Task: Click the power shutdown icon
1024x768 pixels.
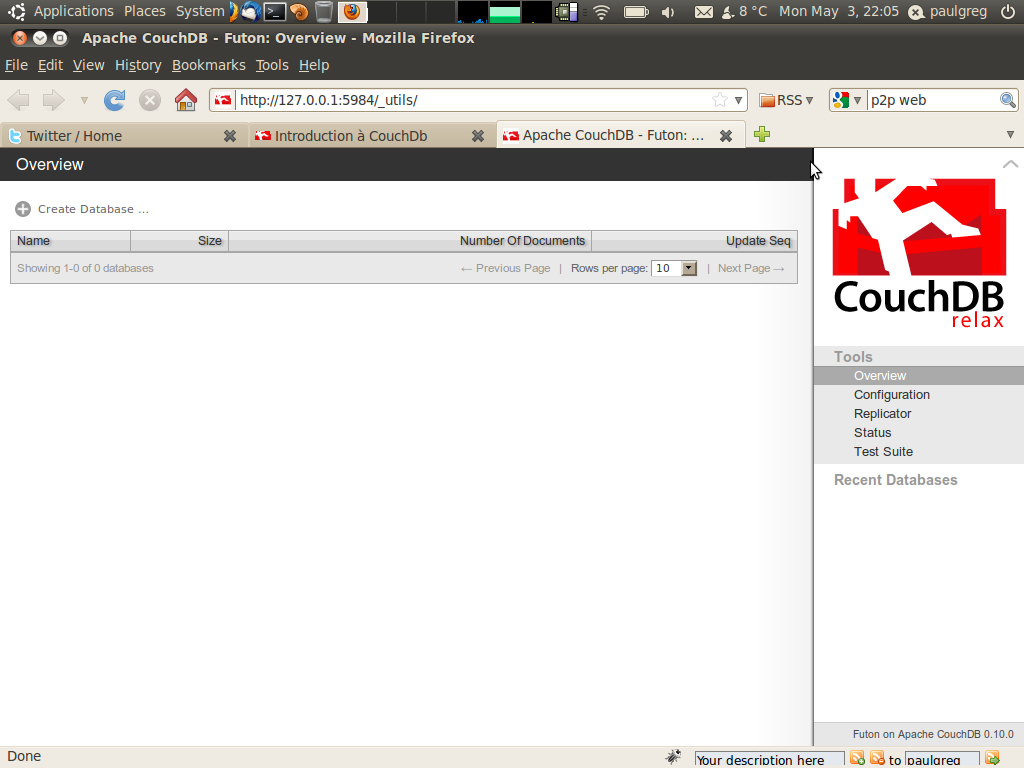Action: coord(1008,11)
